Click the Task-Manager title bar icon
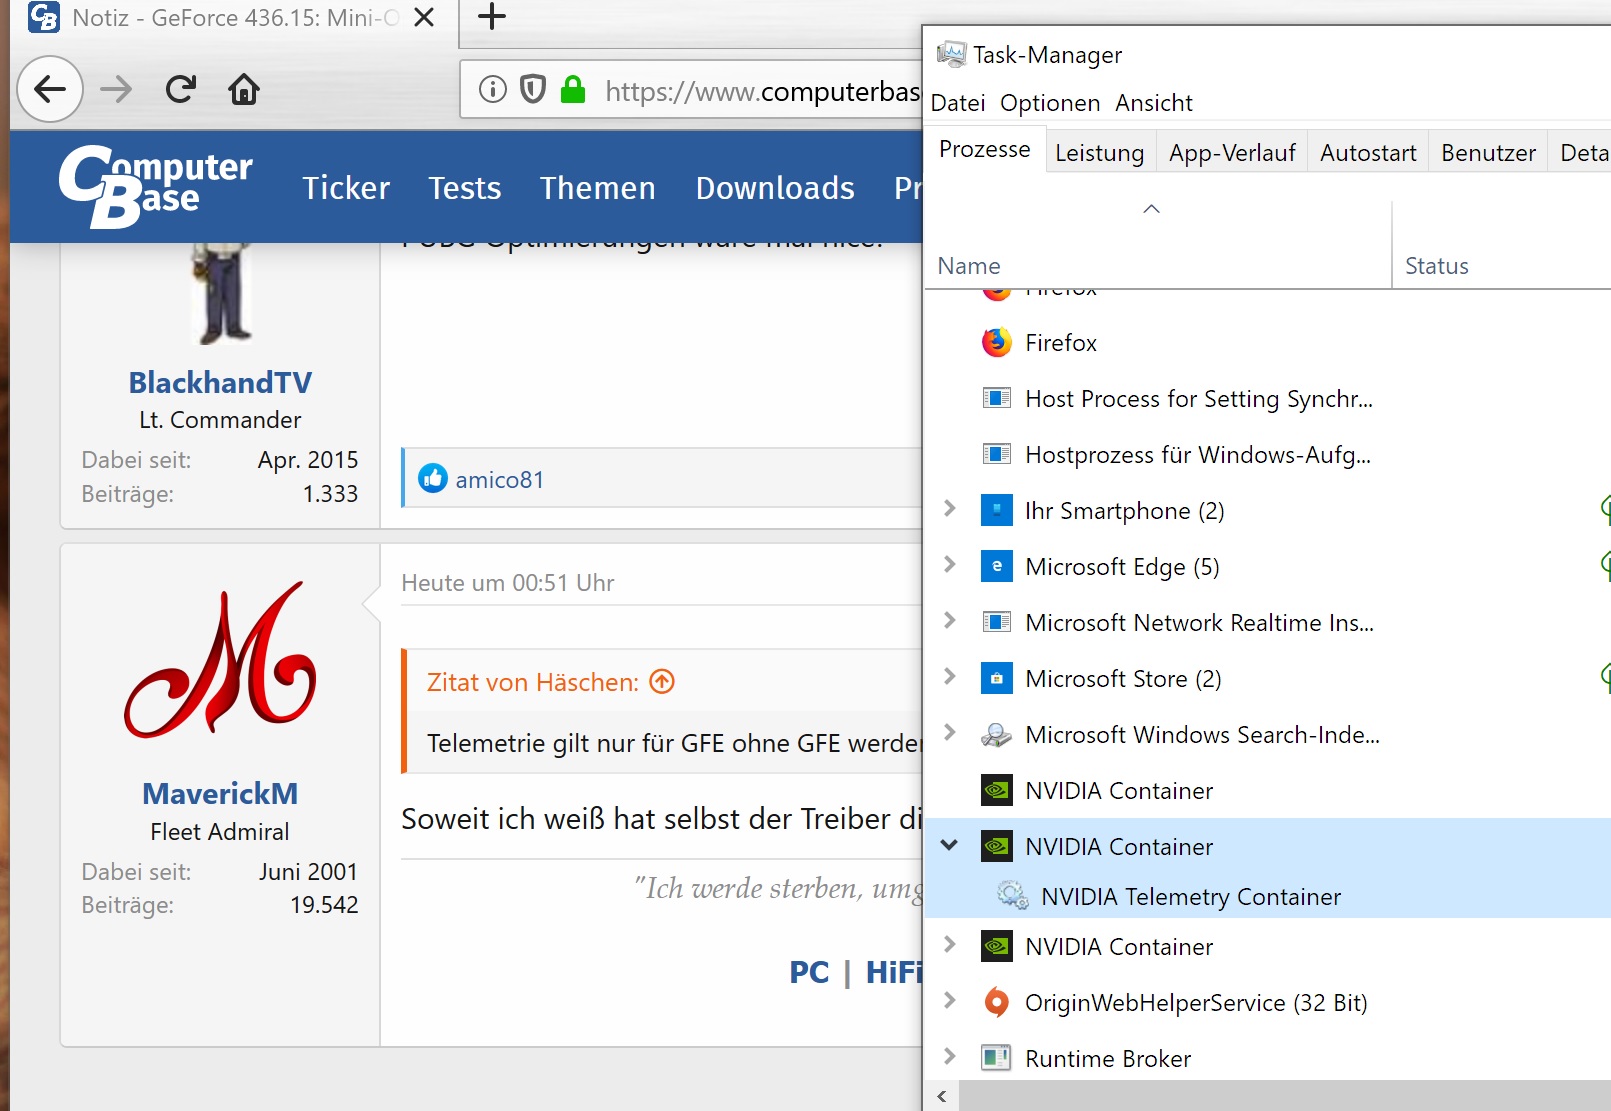Viewport: 1611px width, 1111px height. pyautogui.click(x=951, y=54)
